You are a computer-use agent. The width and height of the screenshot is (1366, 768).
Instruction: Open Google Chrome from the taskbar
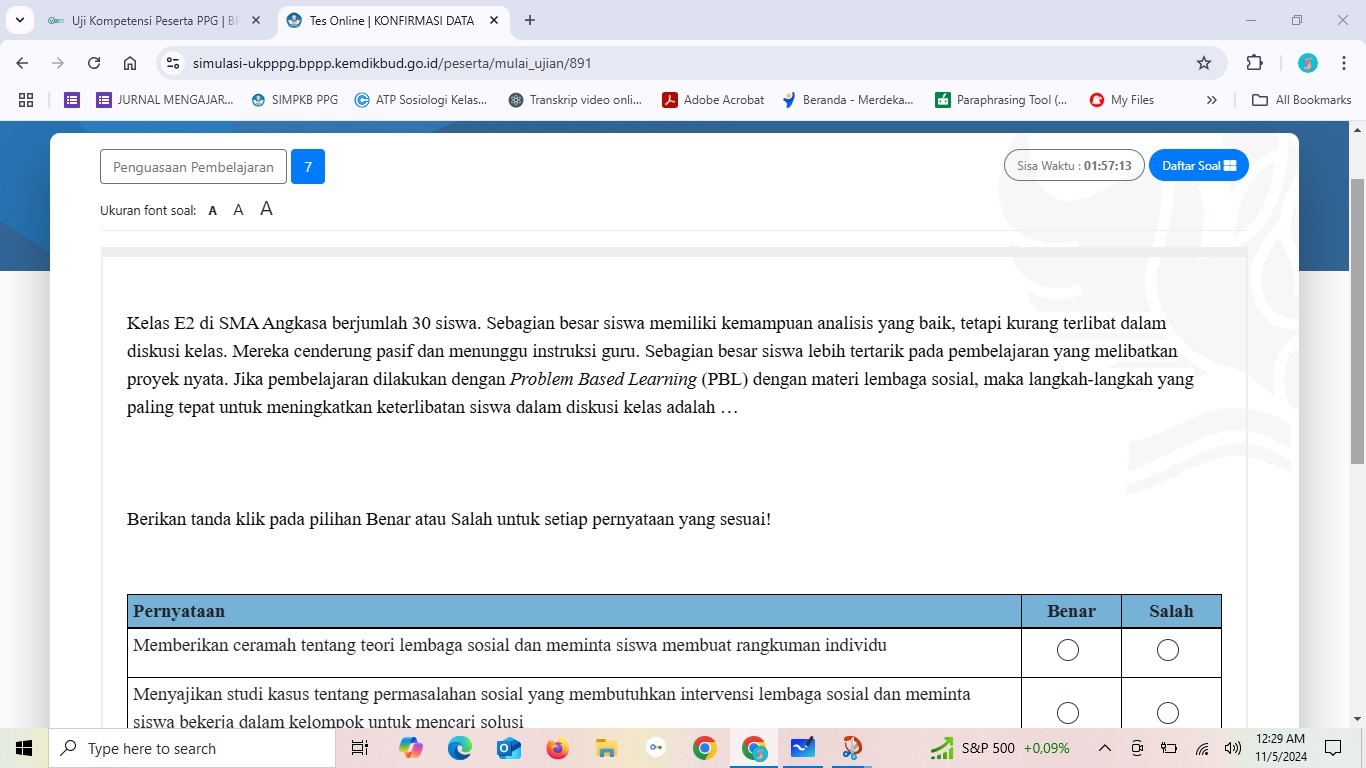tap(705, 748)
